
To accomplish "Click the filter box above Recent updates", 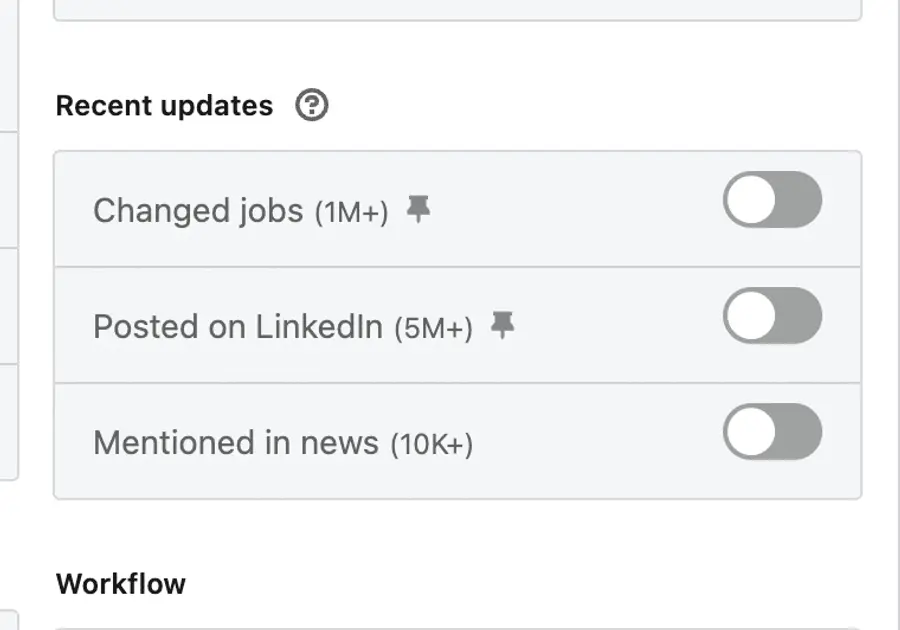I will click(457, 9).
